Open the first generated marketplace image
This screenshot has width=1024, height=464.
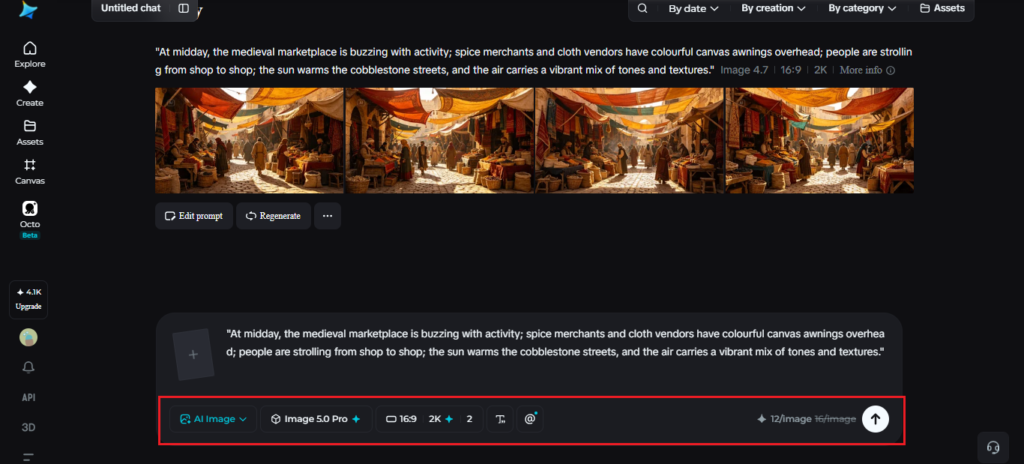[x=249, y=141]
